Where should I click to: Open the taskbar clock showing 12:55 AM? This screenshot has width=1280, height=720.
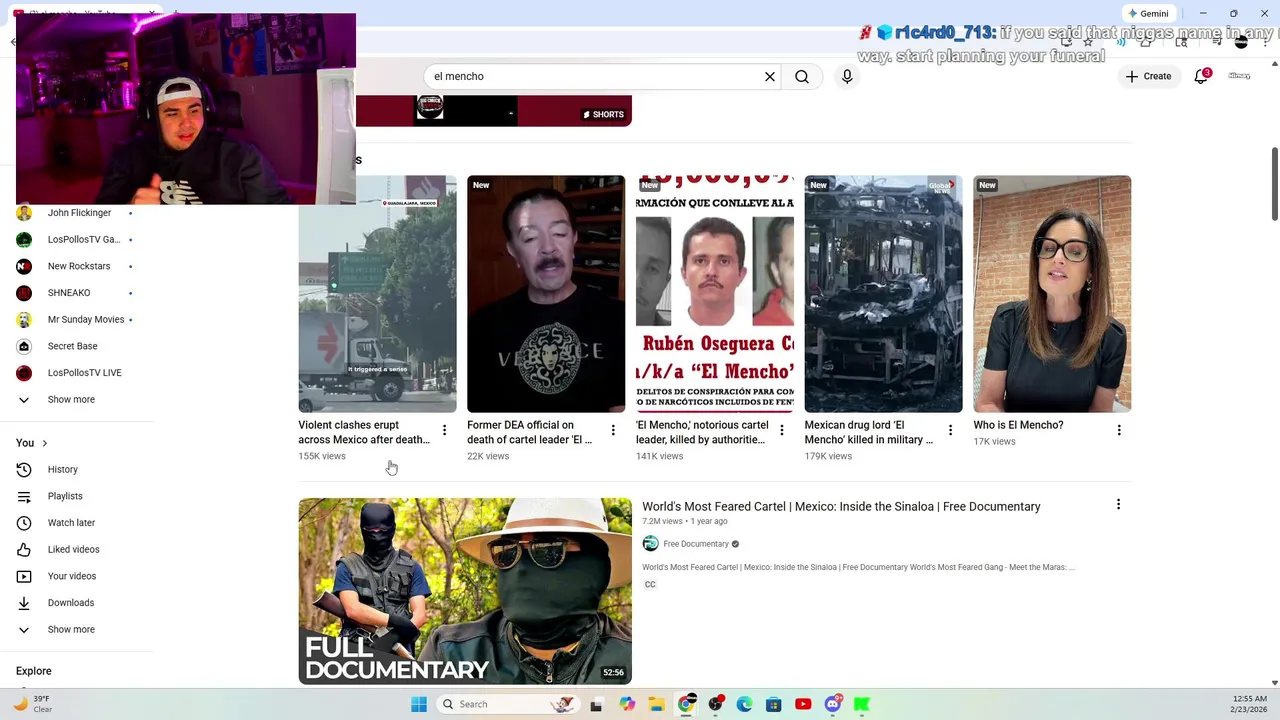click(1249, 704)
